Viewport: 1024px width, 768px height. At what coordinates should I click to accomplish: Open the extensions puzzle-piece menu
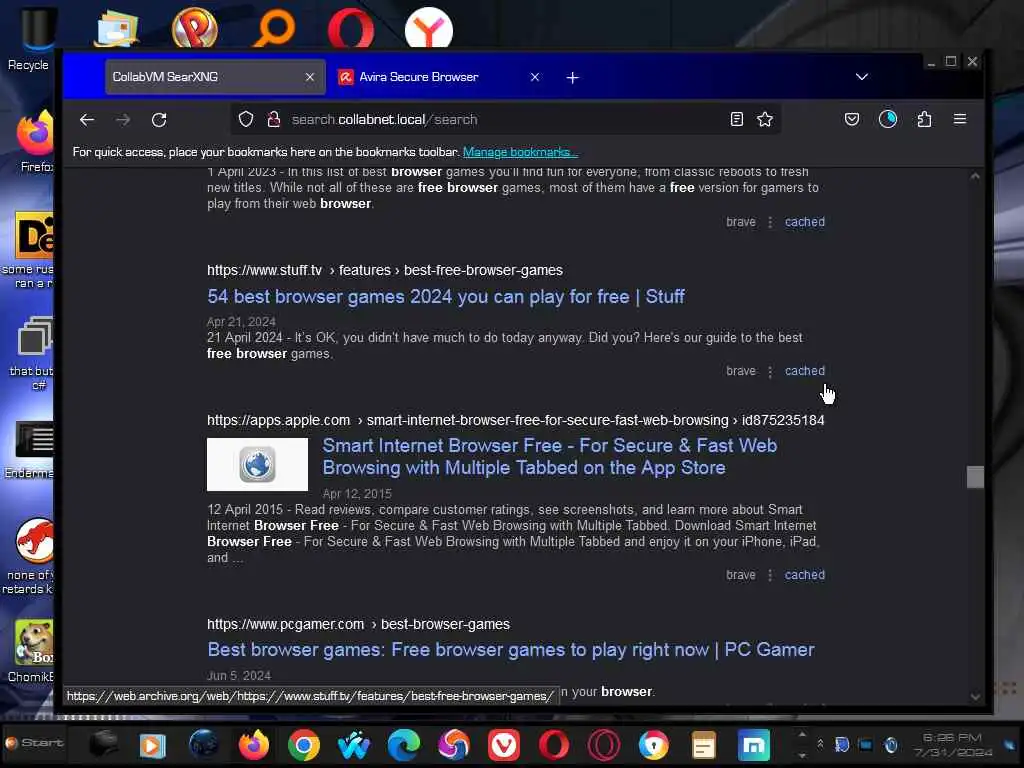click(924, 120)
